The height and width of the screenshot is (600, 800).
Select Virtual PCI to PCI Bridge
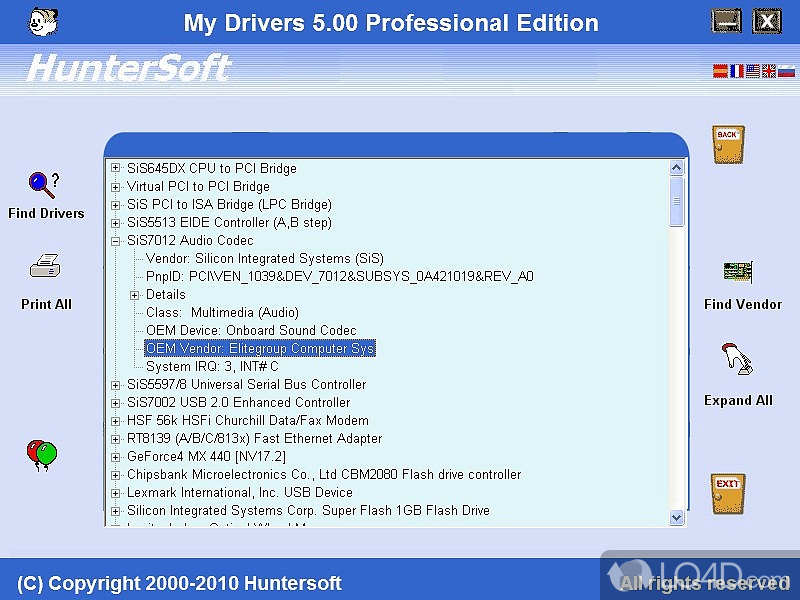(198, 187)
